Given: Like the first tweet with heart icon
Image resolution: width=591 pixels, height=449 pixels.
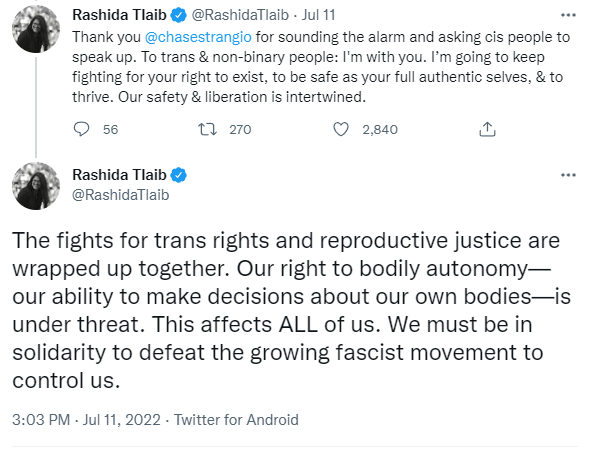Looking at the screenshot, I should (341, 129).
